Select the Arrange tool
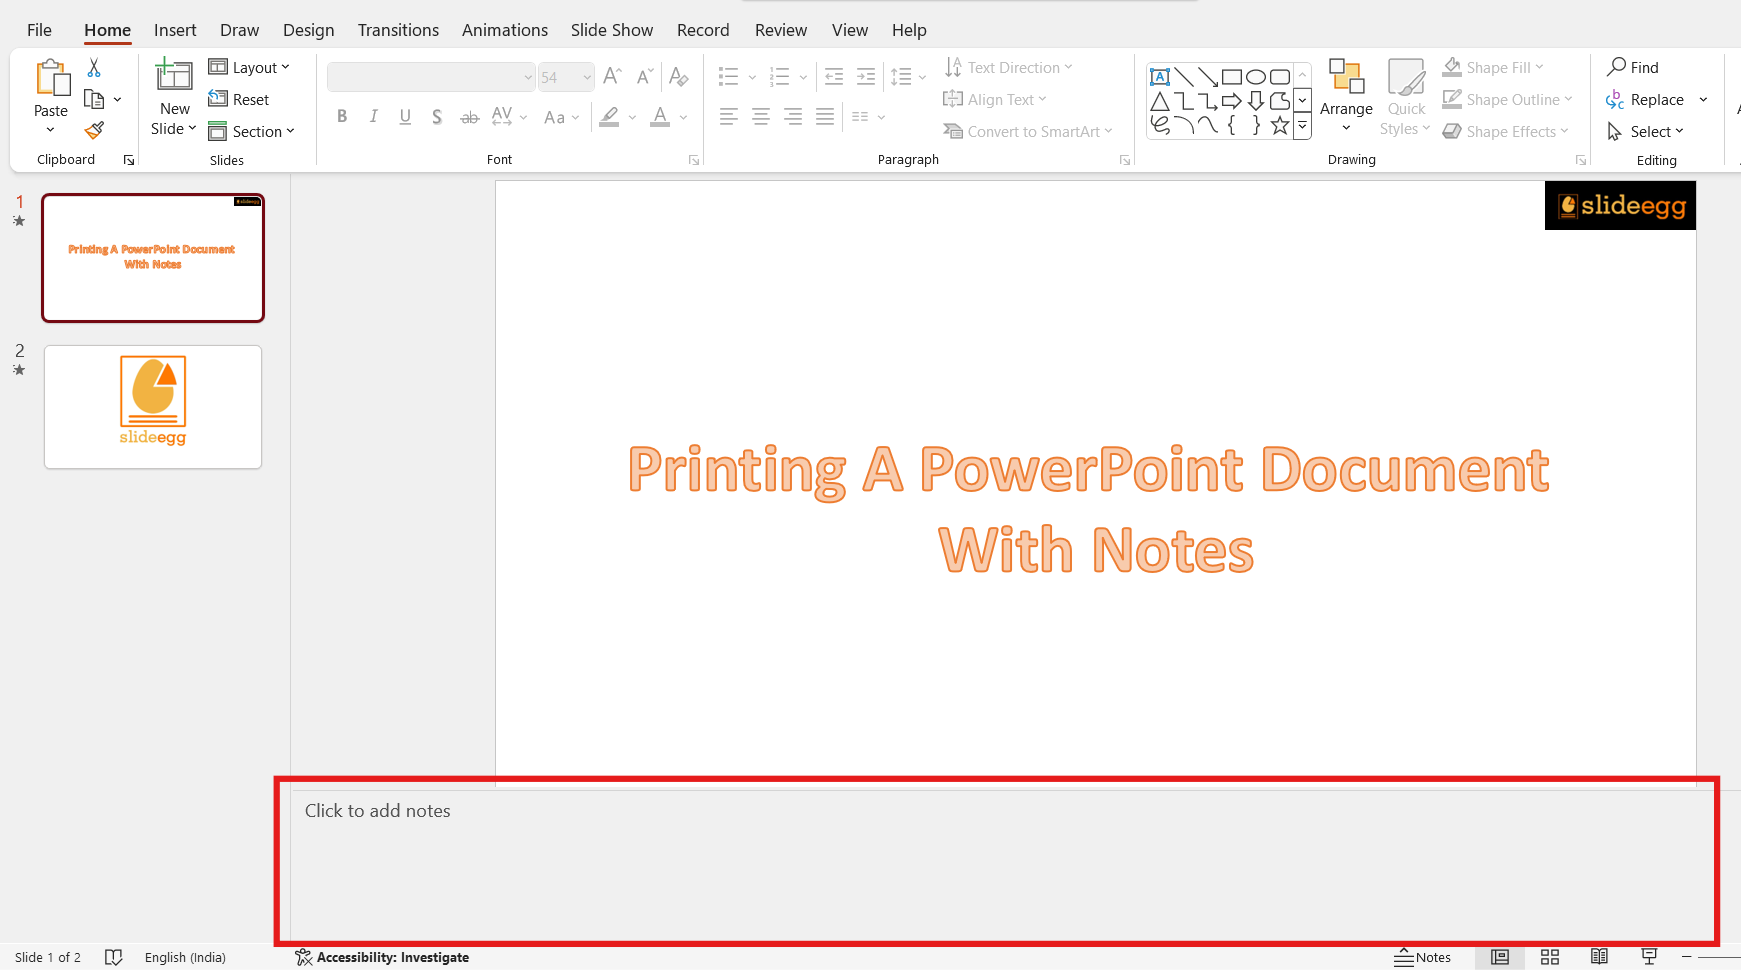Screen dimensions: 1741x970 1346,95
